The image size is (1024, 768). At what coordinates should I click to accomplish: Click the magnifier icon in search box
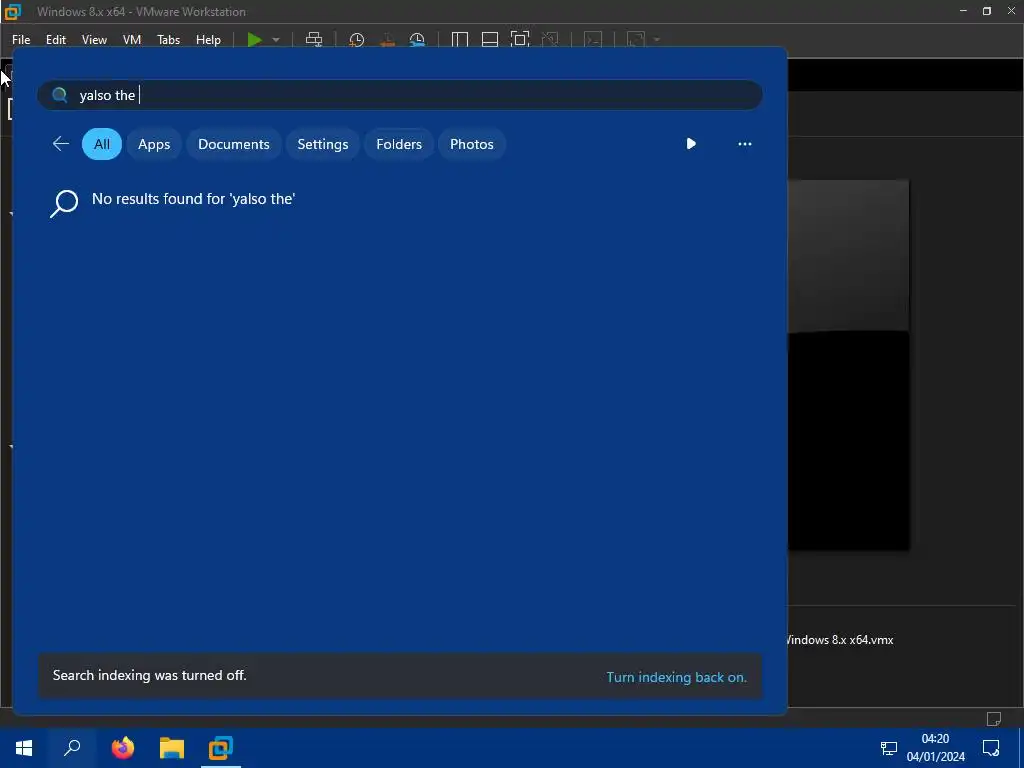coord(59,95)
